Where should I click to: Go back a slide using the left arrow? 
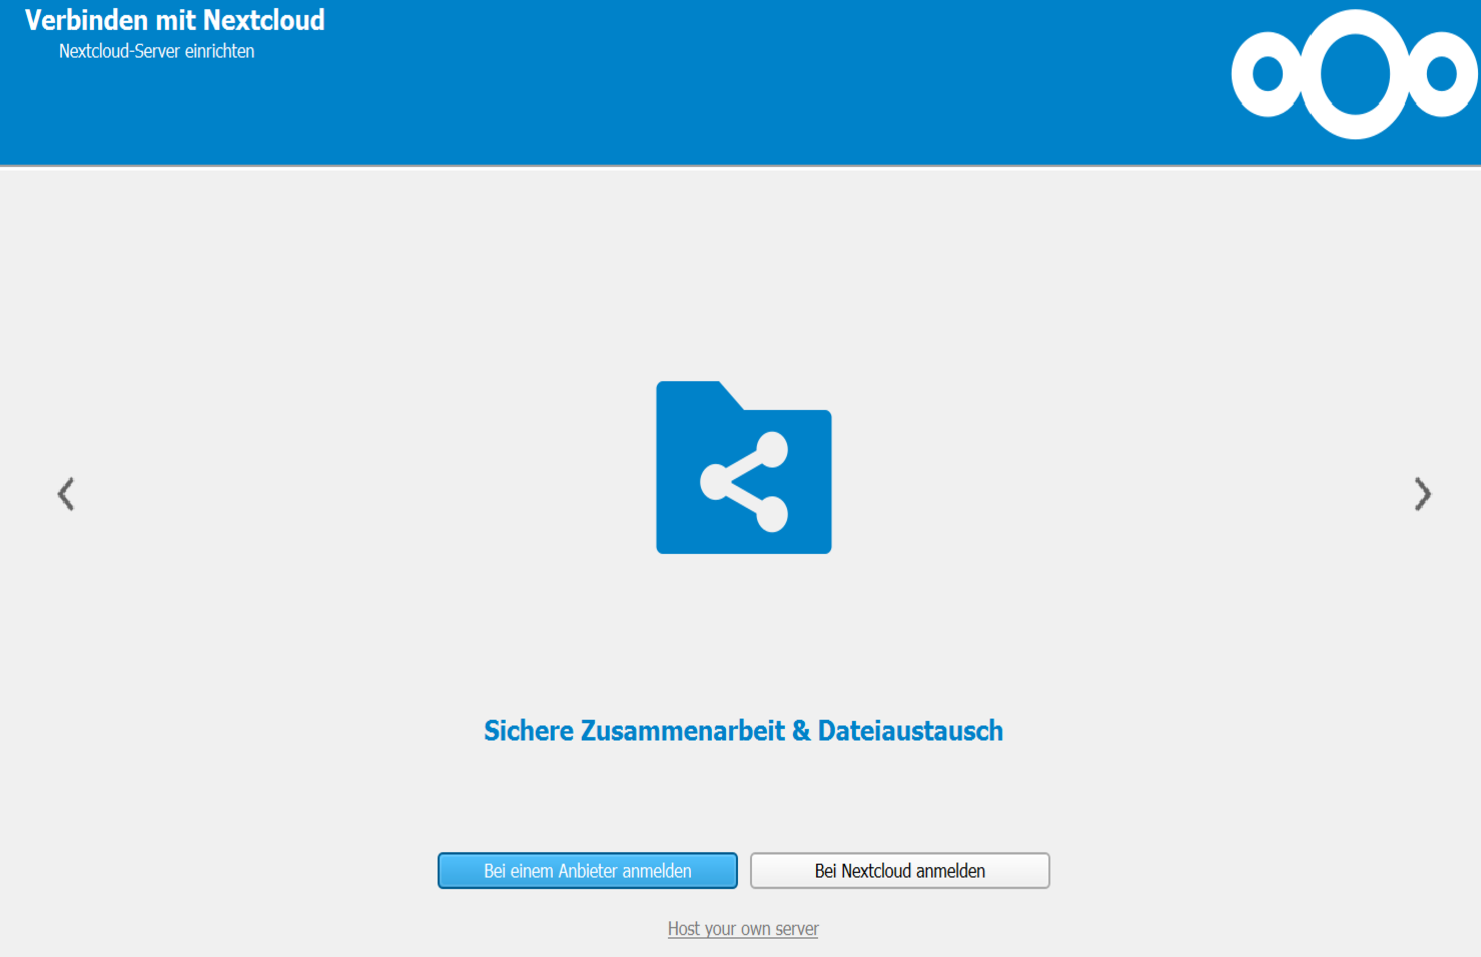65,493
